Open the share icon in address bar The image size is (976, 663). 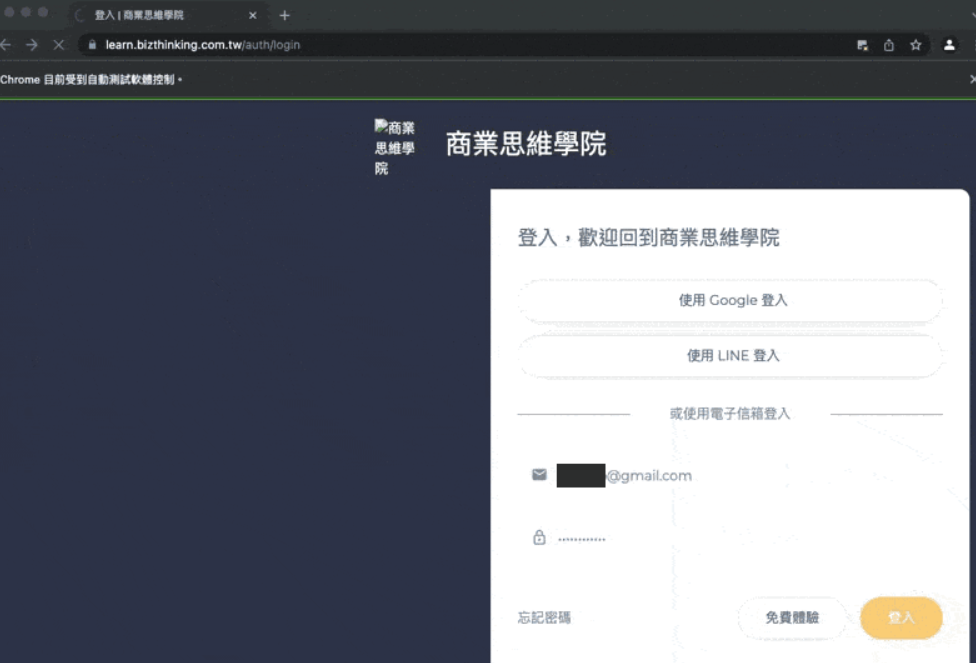[x=888, y=45]
